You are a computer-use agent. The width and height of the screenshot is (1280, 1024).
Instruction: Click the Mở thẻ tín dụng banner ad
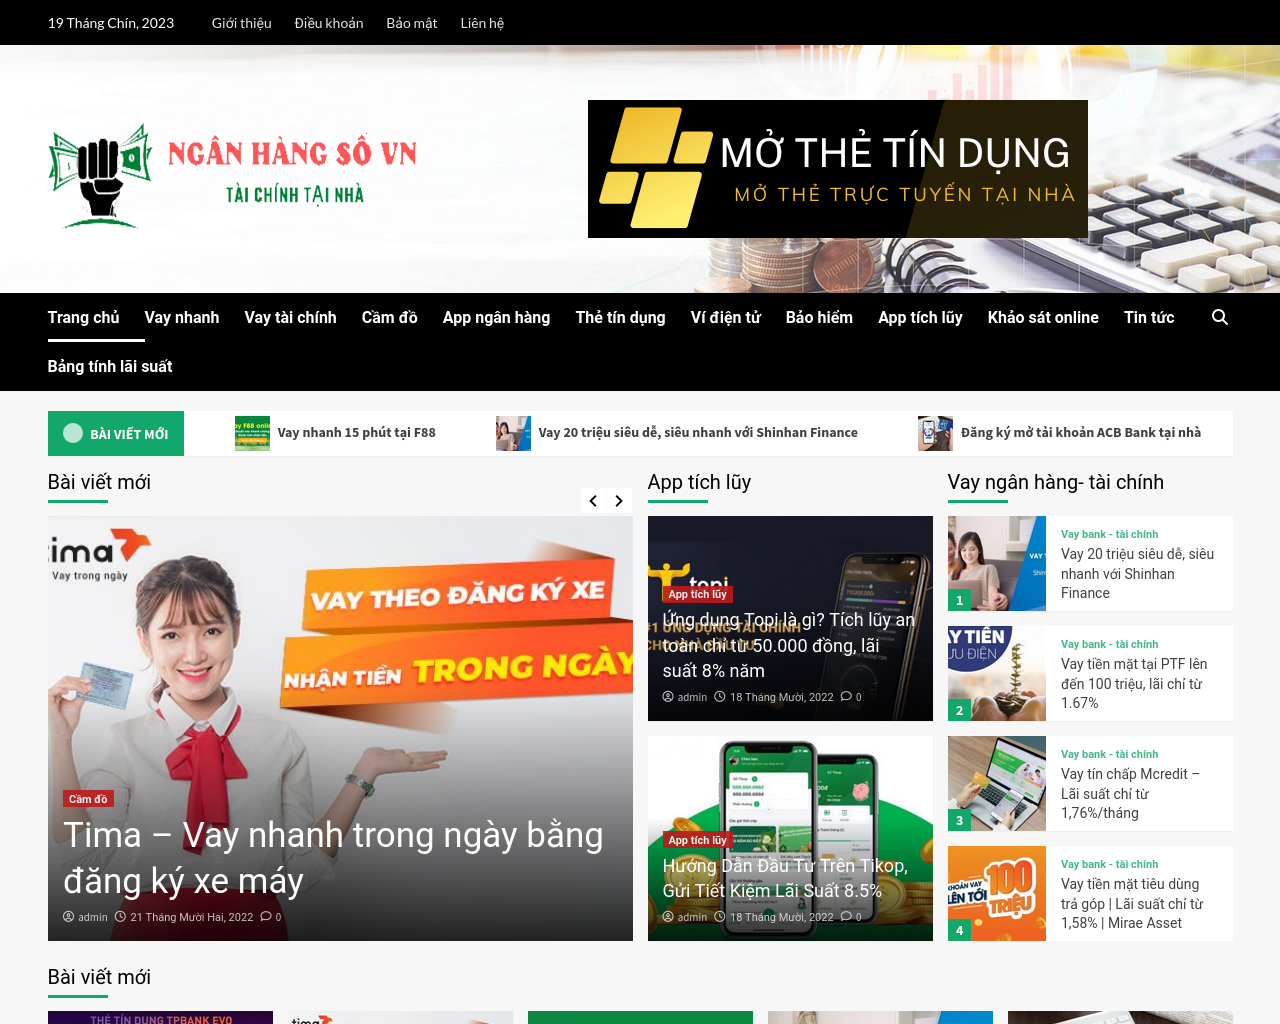tap(838, 169)
